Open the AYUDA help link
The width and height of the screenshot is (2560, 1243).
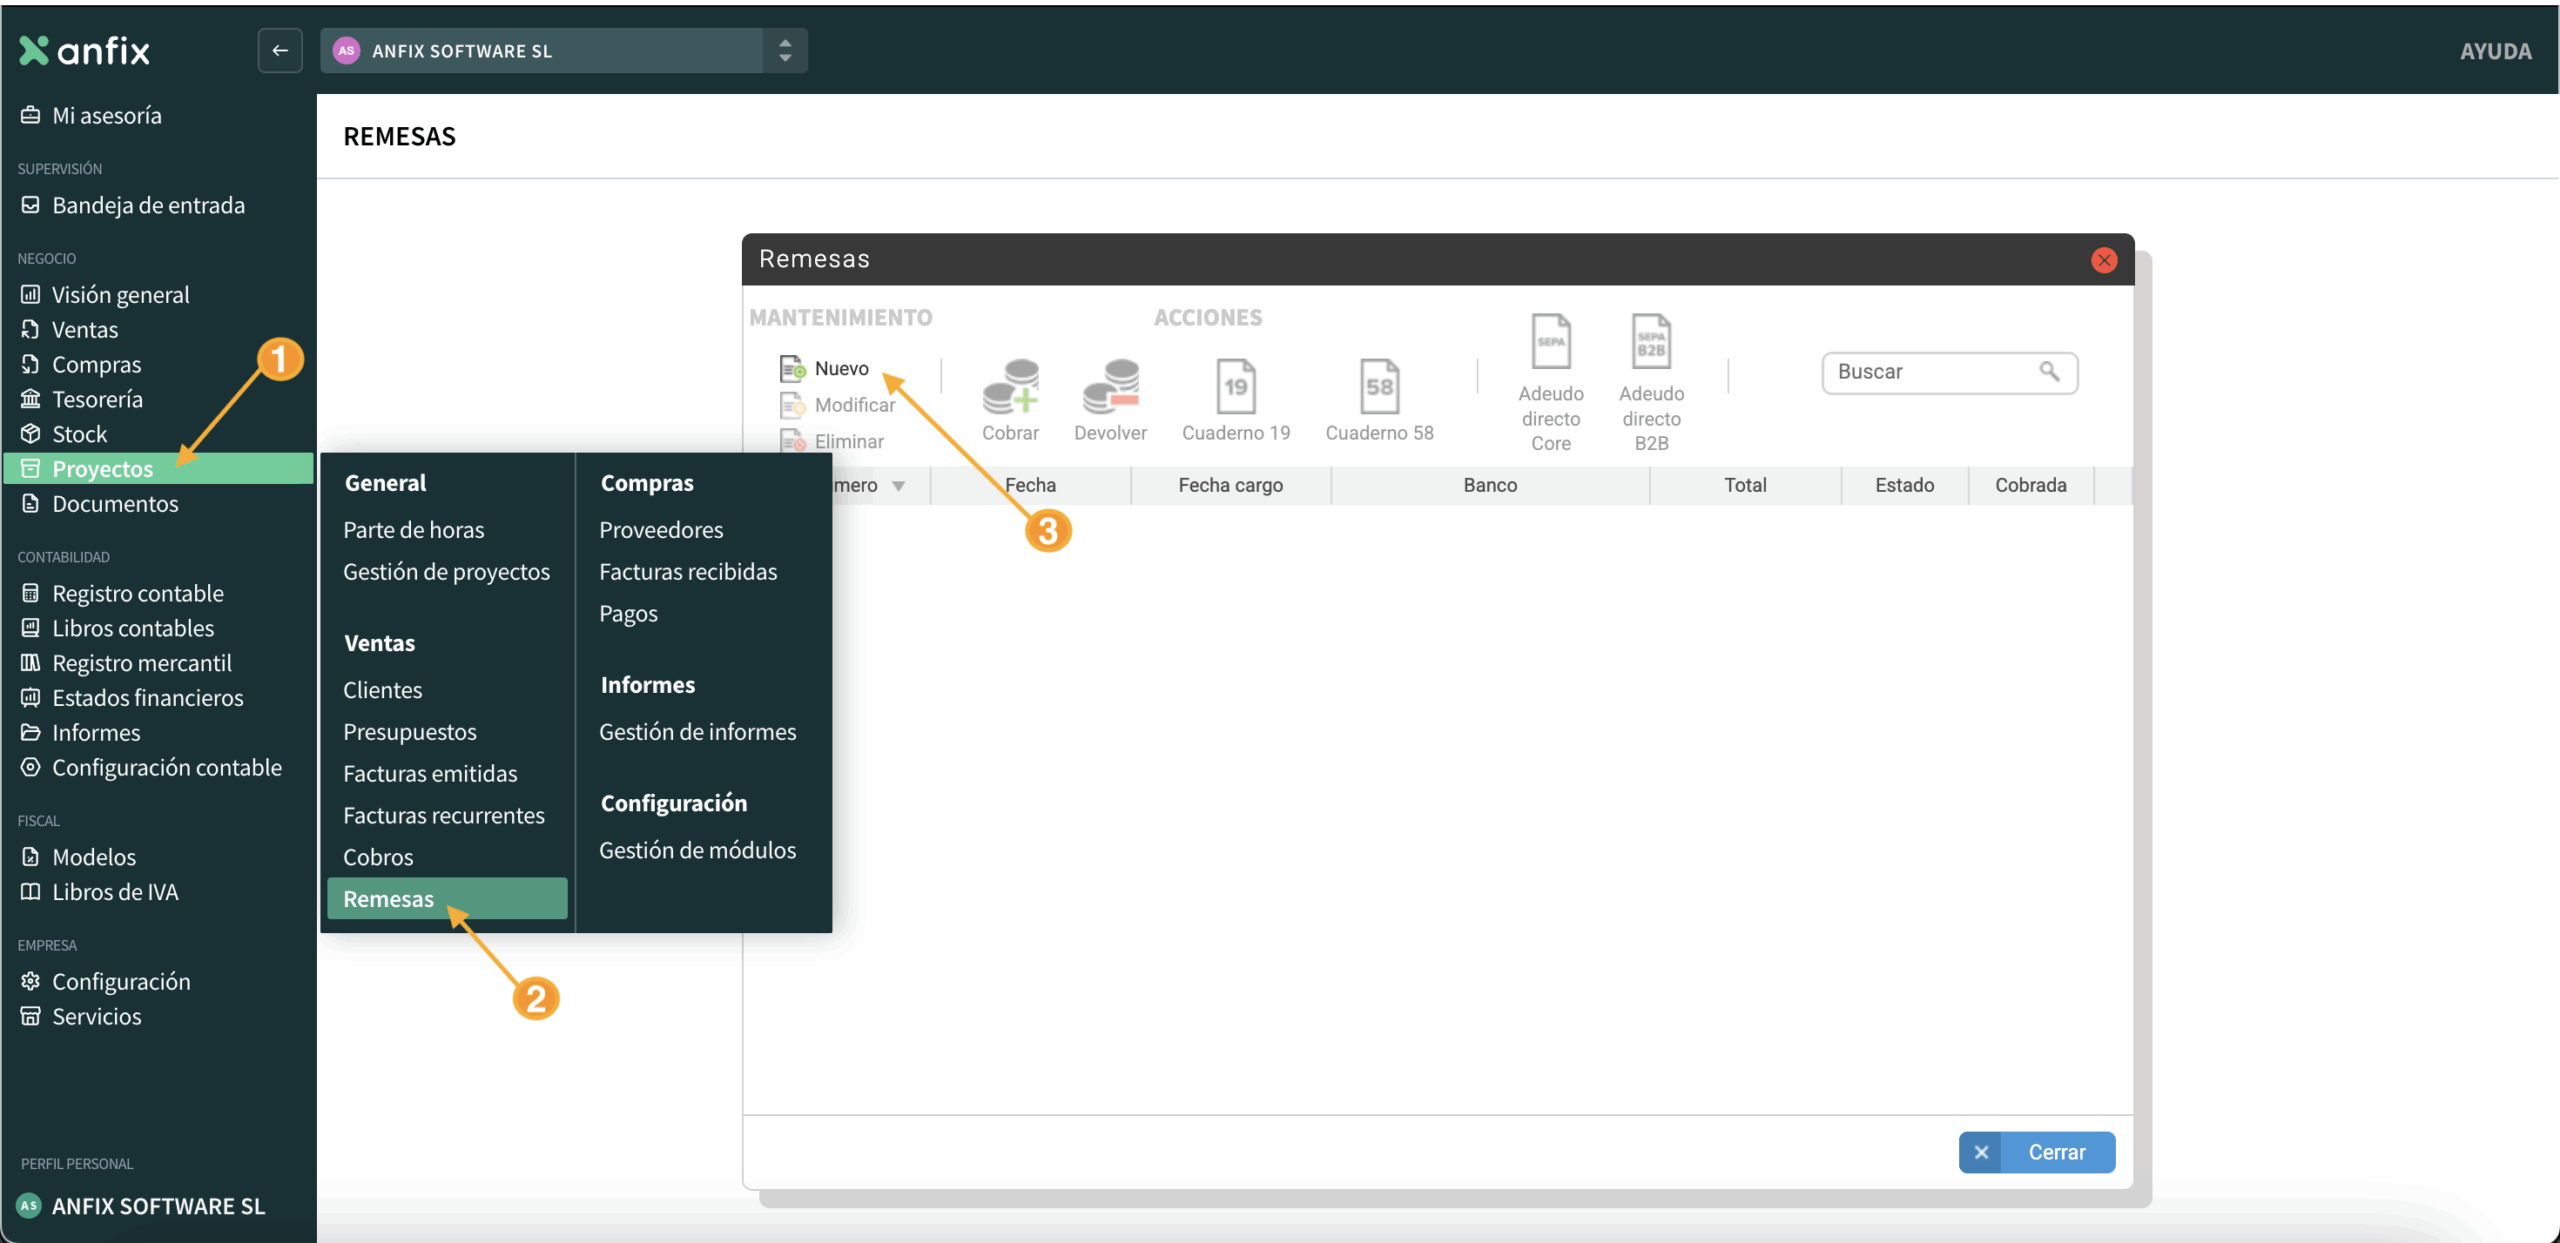point(2495,51)
